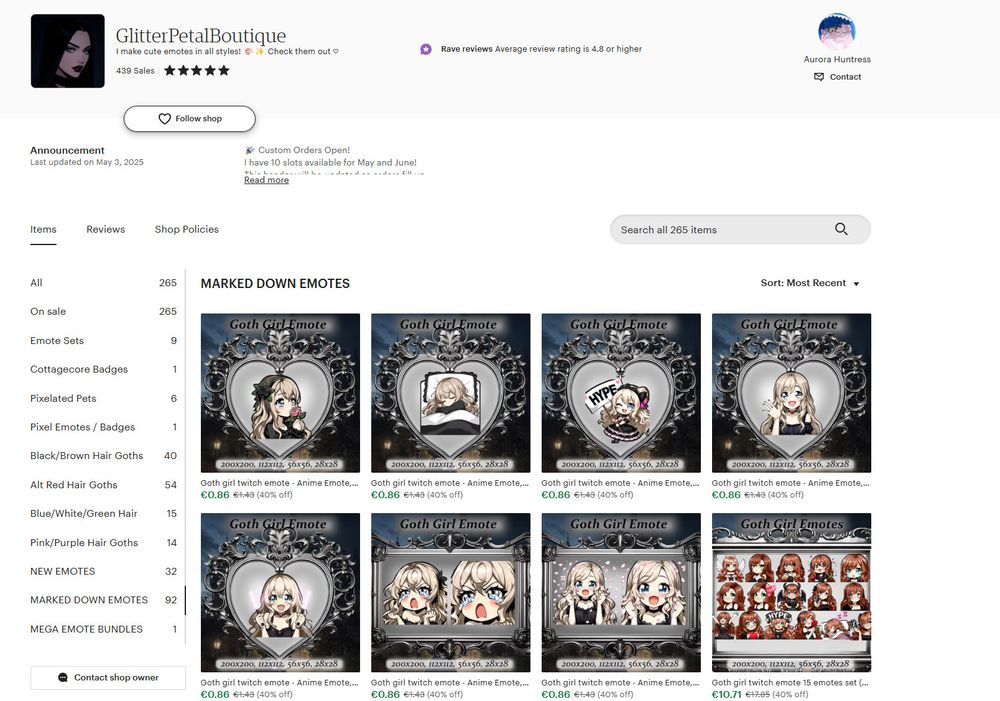Viewport: 1000px width, 701px height.
Task: Select the Pixelated Pets category
Action: tap(103, 398)
